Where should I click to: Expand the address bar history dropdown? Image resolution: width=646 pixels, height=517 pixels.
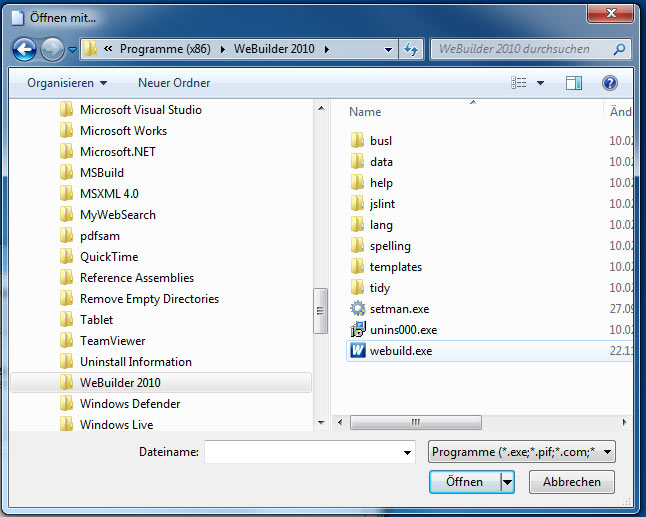388,50
